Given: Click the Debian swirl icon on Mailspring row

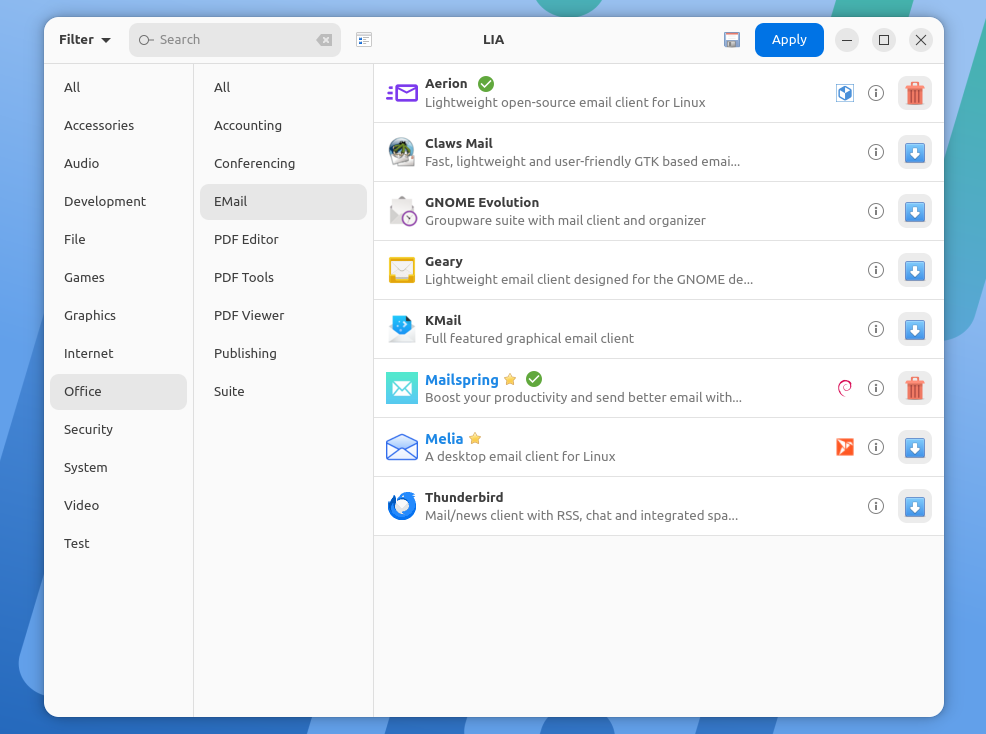Looking at the screenshot, I should pyautogui.click(x=845, y=388).
